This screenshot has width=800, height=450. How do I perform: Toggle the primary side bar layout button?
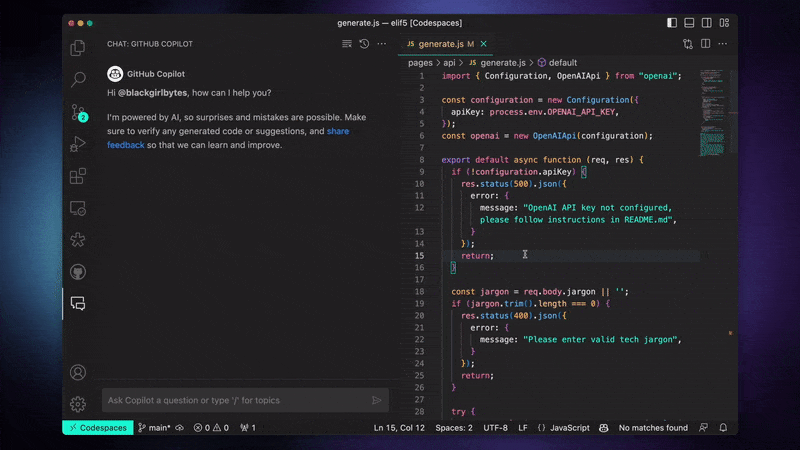[x=670, y=22]
